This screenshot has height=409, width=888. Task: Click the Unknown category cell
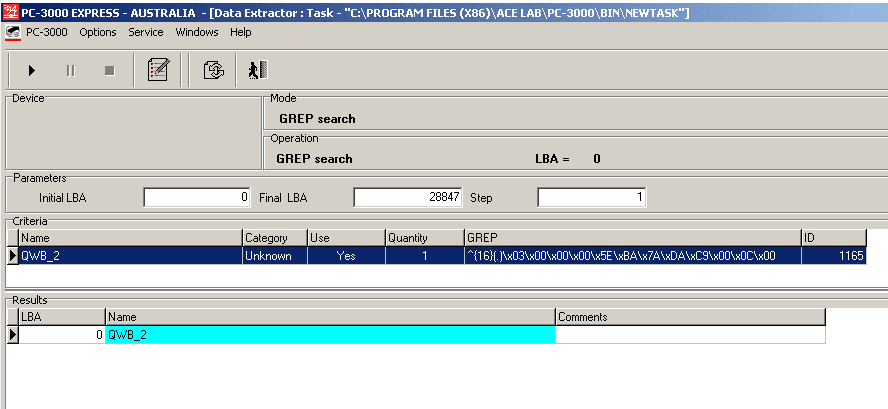tap(275, 255)
